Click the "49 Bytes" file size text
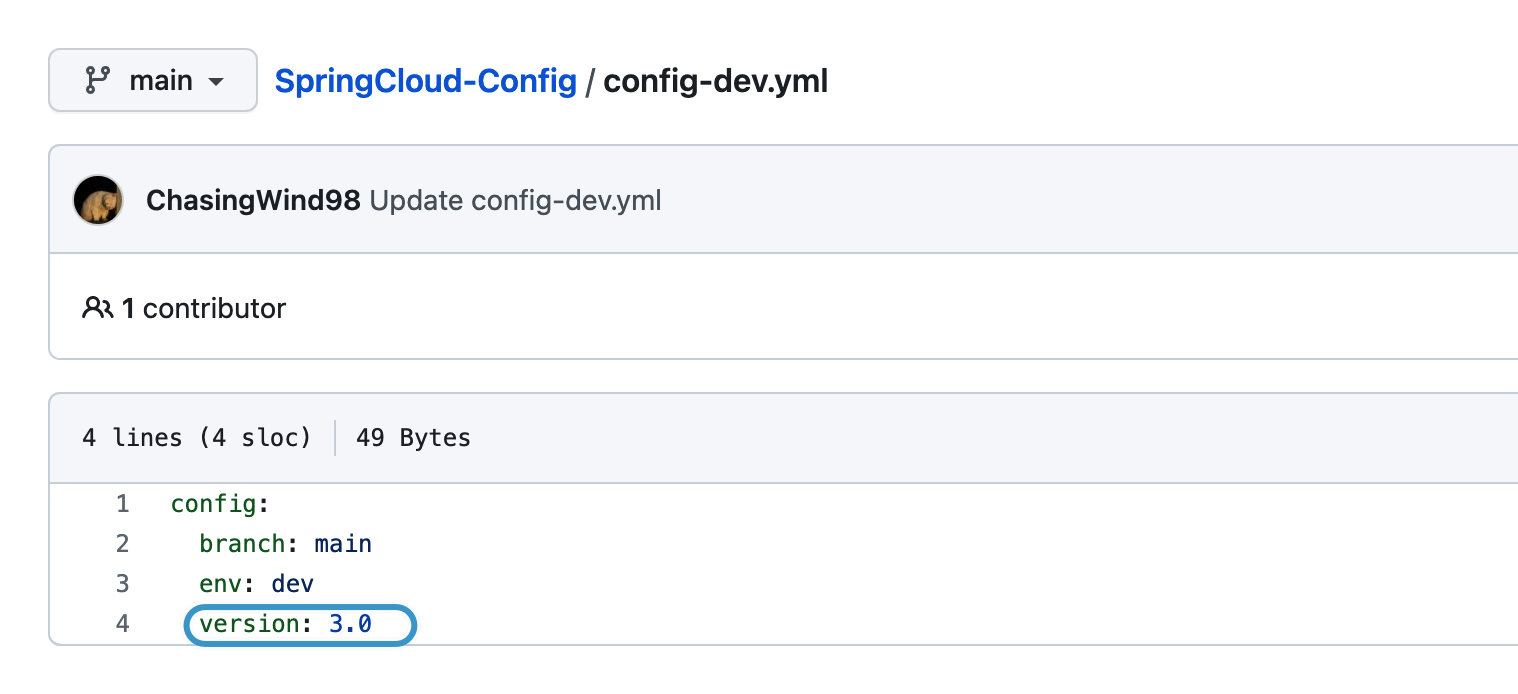The width and height of the screenshot is (1518, 694). click(x=413, y=437)
